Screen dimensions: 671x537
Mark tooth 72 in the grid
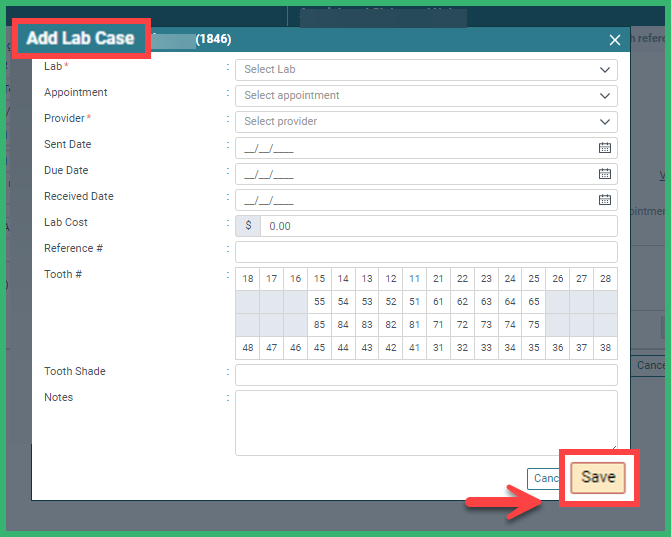tap(462, 325)
